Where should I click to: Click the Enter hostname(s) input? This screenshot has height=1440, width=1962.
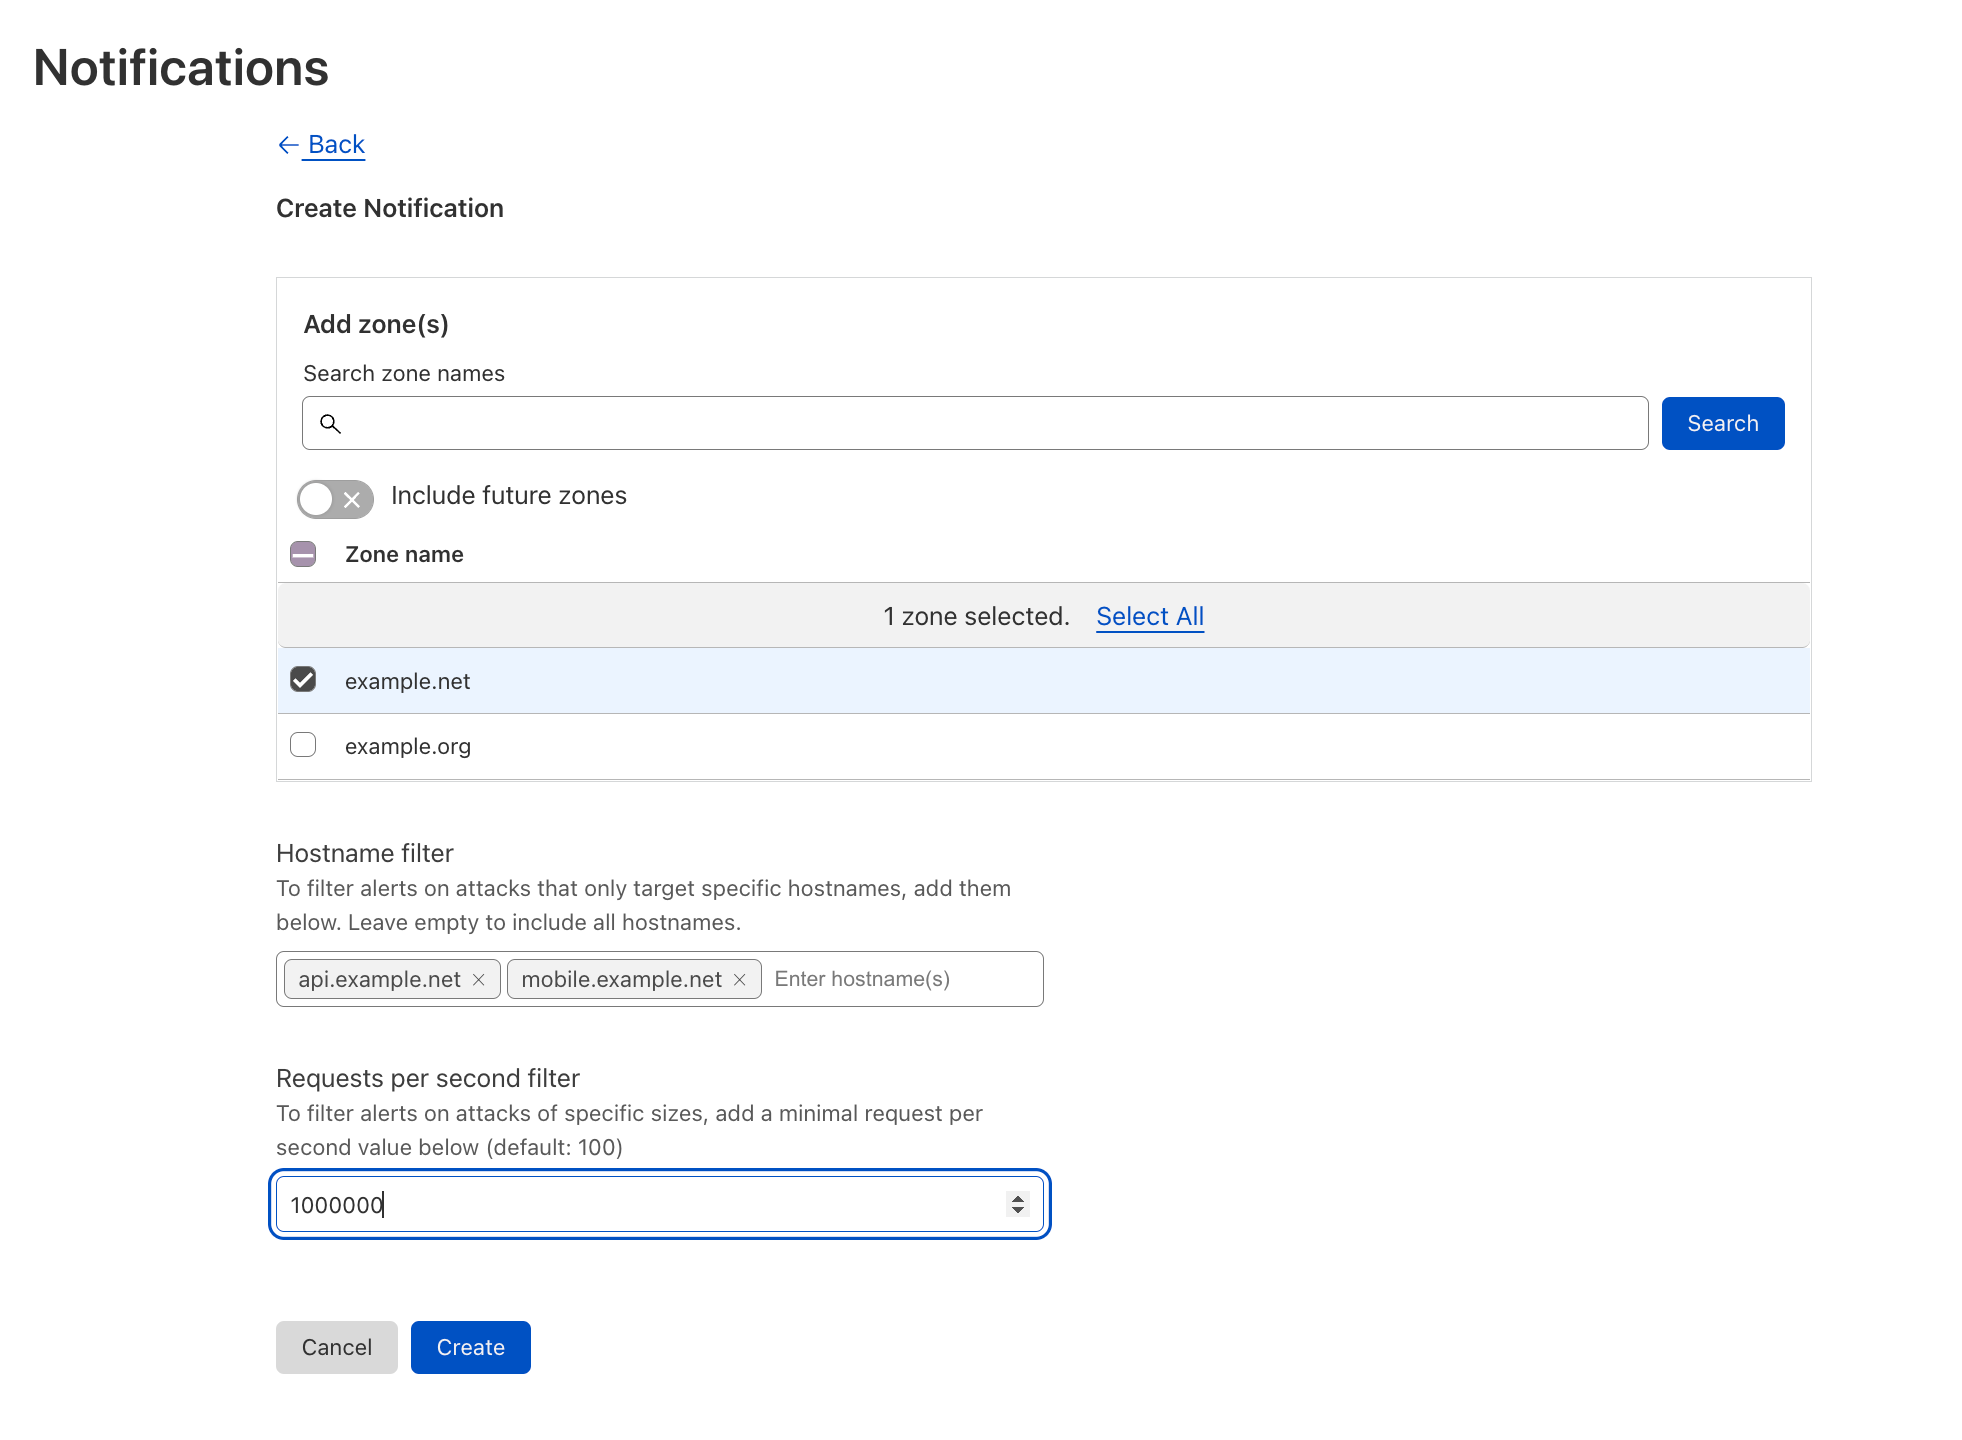903,979
